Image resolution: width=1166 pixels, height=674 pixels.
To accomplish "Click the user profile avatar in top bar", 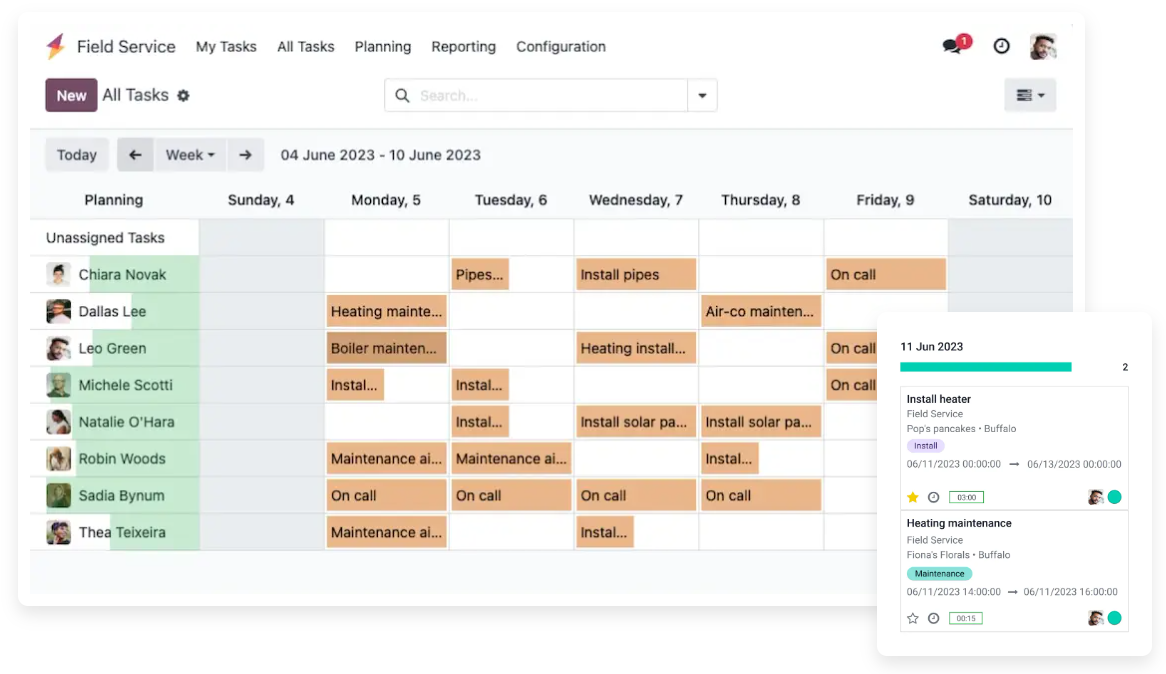I will coord(1043,46).
